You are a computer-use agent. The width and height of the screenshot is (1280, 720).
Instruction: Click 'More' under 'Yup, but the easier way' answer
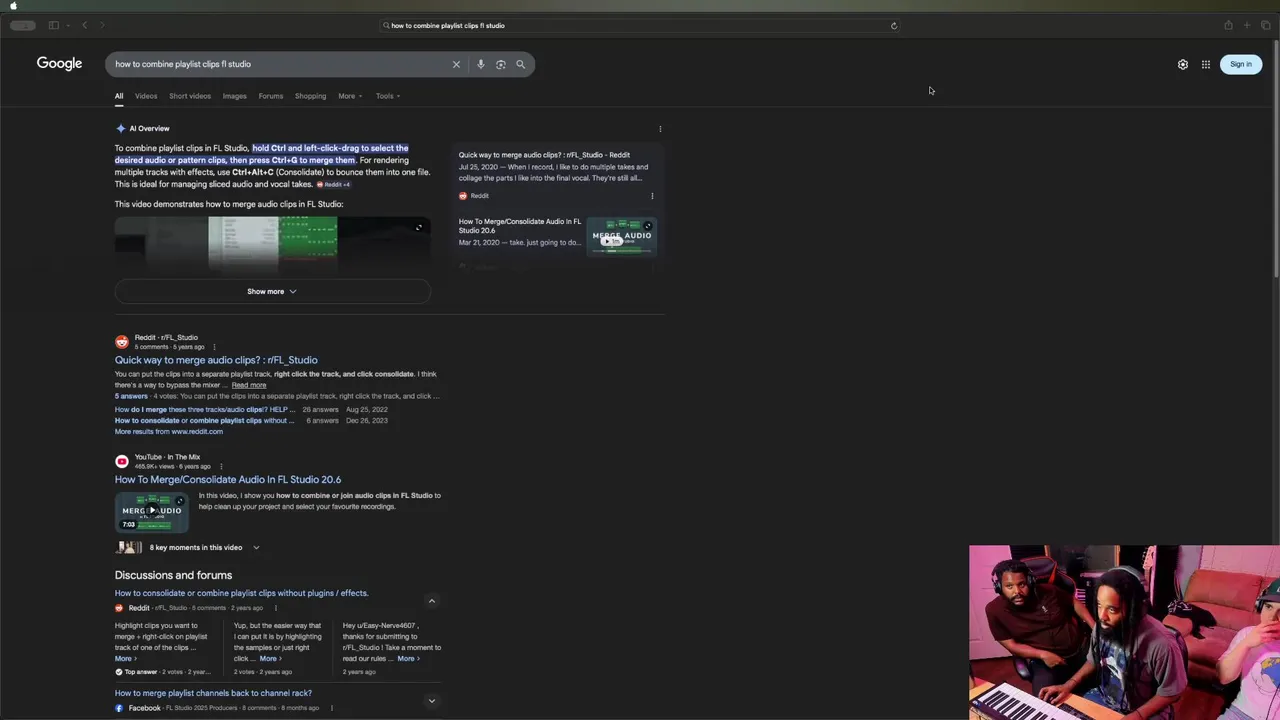pyautogui.click(x=270, y=659)
